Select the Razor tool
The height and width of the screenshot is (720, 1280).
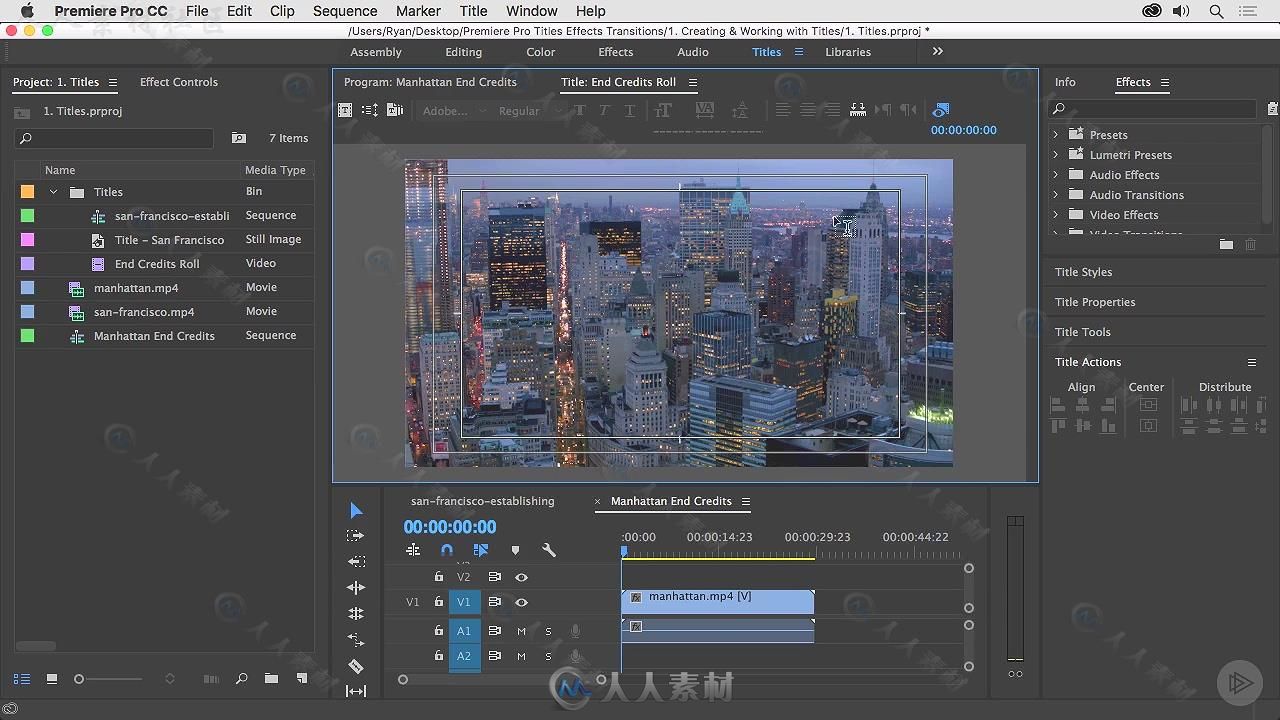[x=356, y=667]
